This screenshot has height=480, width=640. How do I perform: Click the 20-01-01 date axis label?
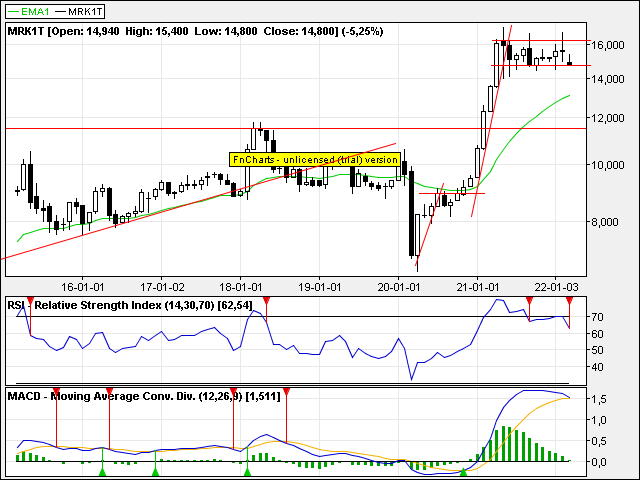[x=398, y=287]
